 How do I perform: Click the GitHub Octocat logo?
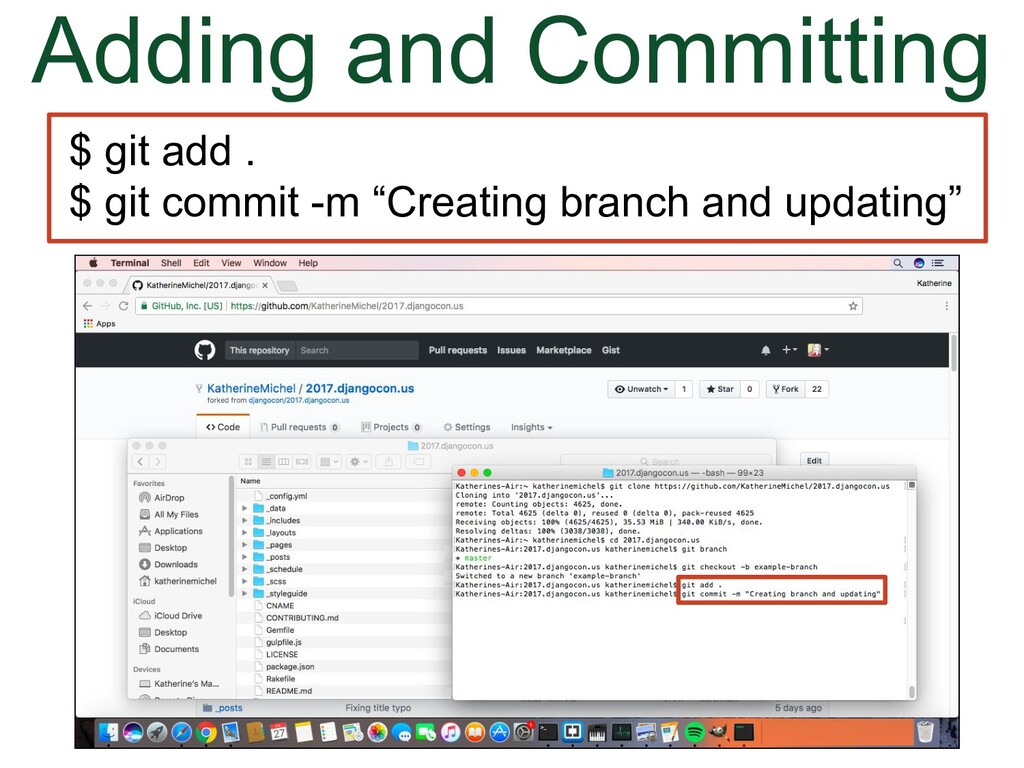[x=204, y=350]
